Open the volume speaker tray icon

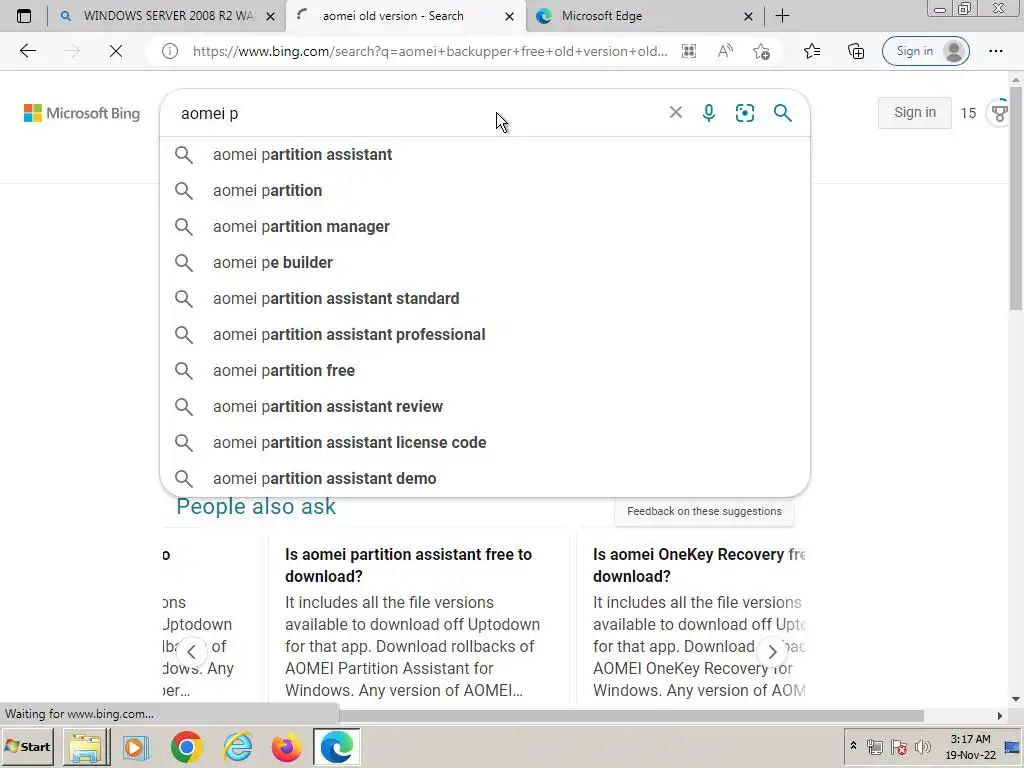[x=922, y=747]
